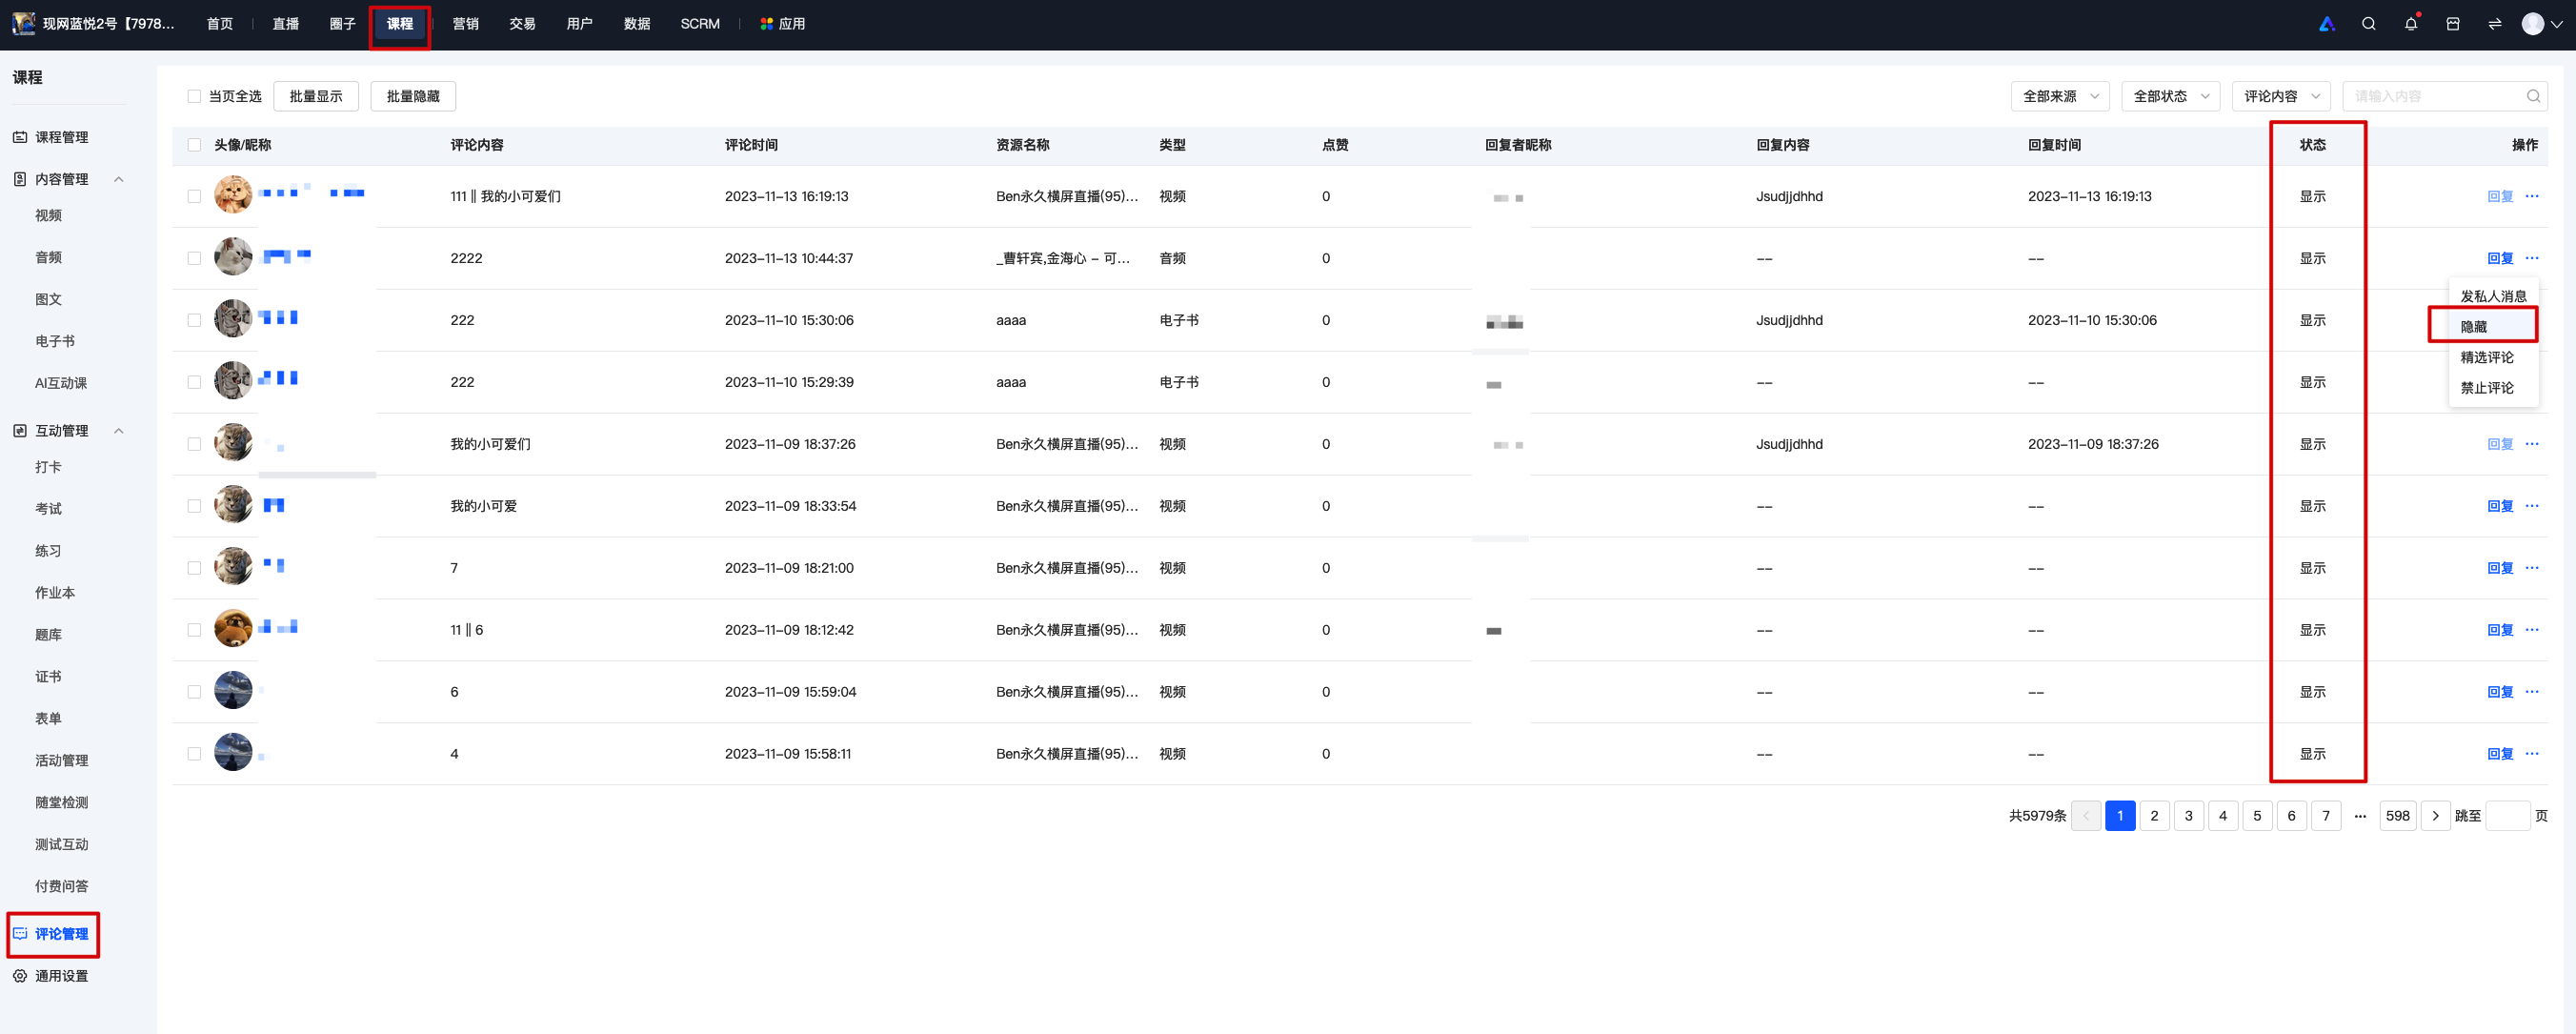Click the search magnifier in top bar
2576x1034 pixels.
[2368, 24]
